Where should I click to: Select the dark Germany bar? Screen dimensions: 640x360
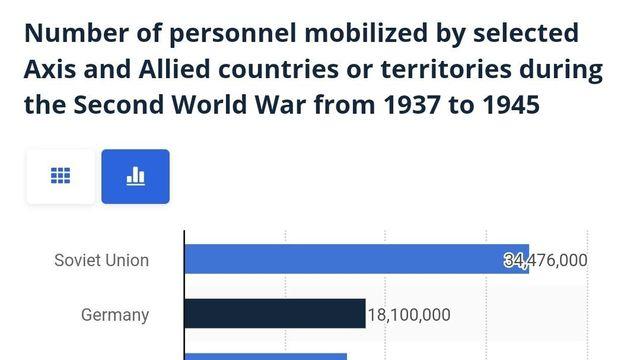[275, 313]
